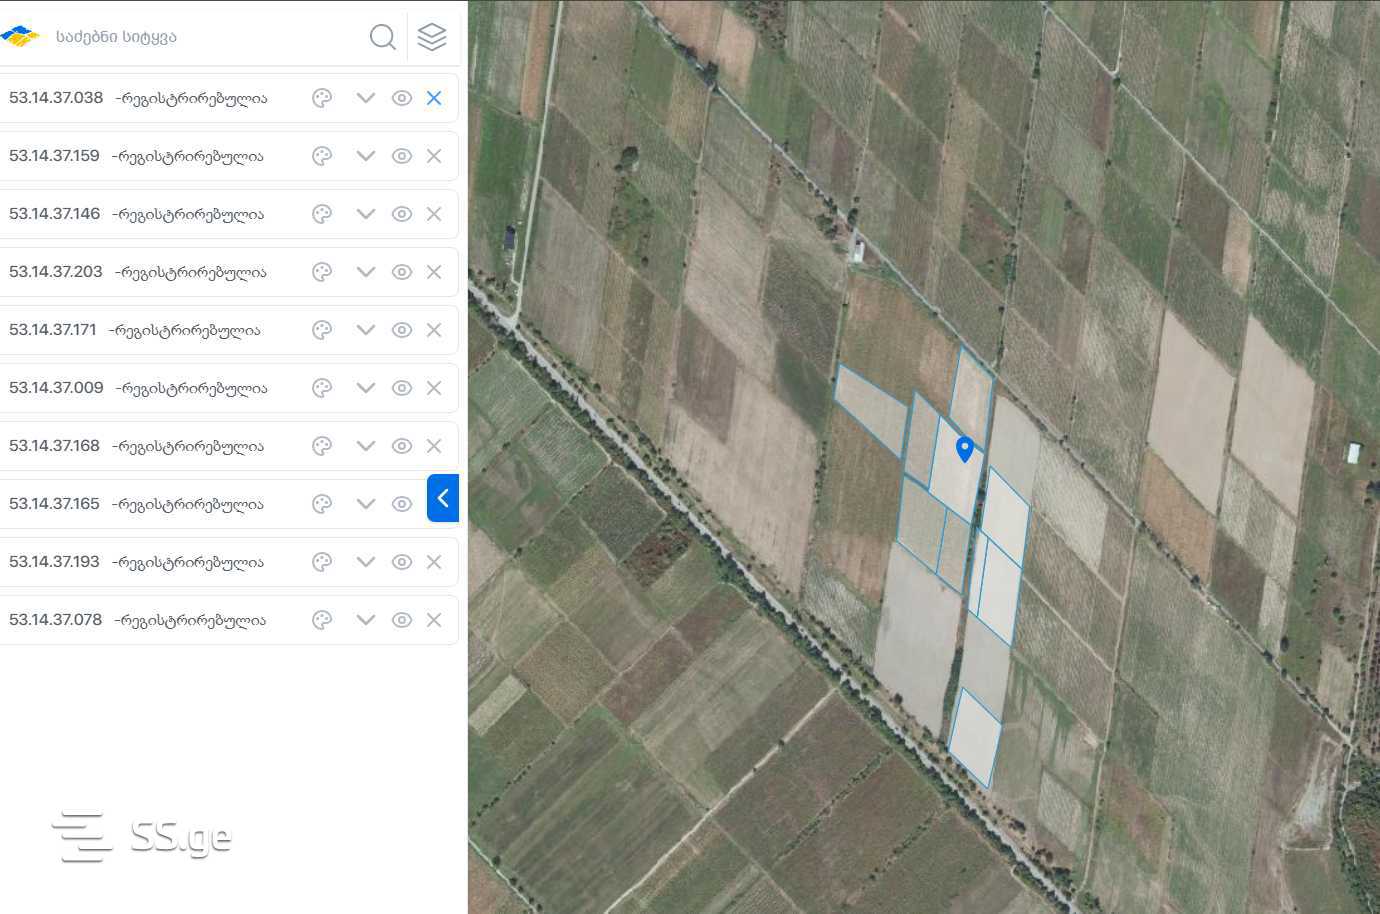Viewport: 1380px width, 914px height.
Task: Click the blue location pin on map
Action: [965, 448]
